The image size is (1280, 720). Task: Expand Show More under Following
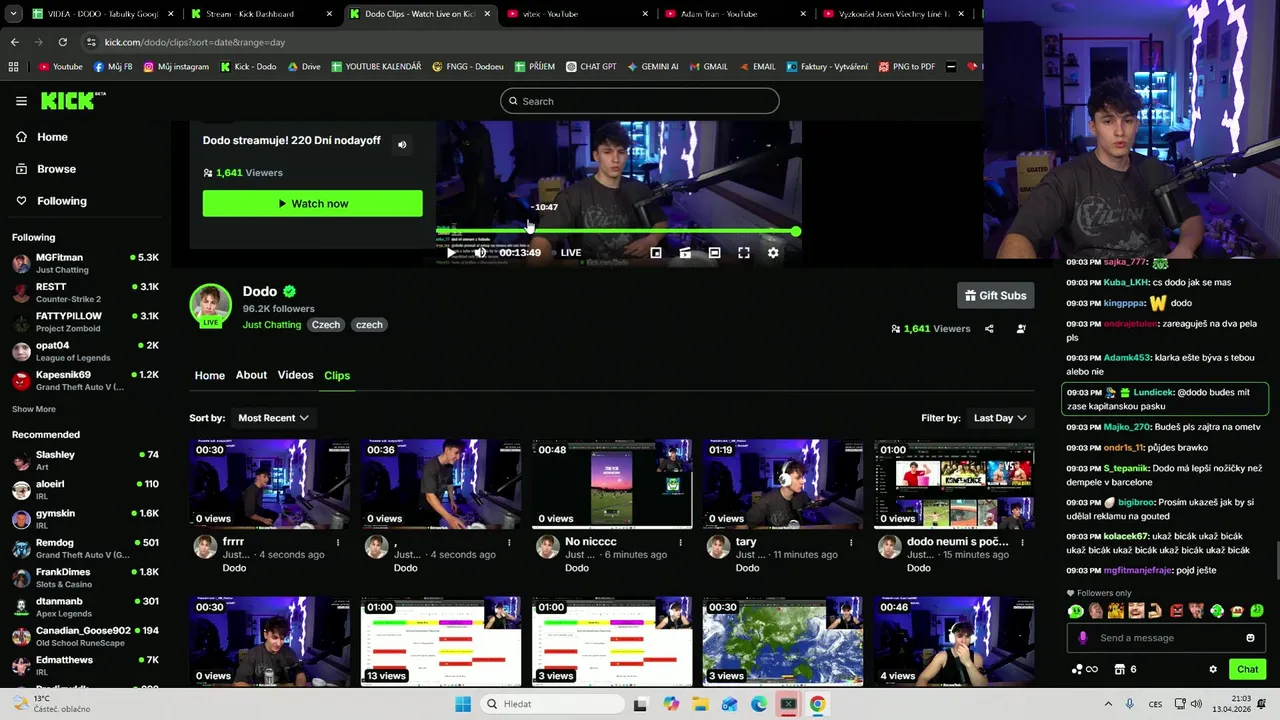(x=34, y=409)
